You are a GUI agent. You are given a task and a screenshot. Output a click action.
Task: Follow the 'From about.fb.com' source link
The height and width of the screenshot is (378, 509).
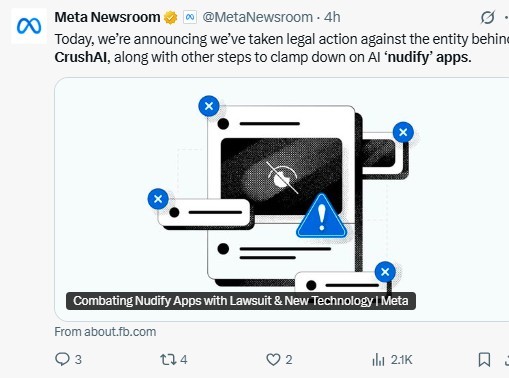point(105,332)
